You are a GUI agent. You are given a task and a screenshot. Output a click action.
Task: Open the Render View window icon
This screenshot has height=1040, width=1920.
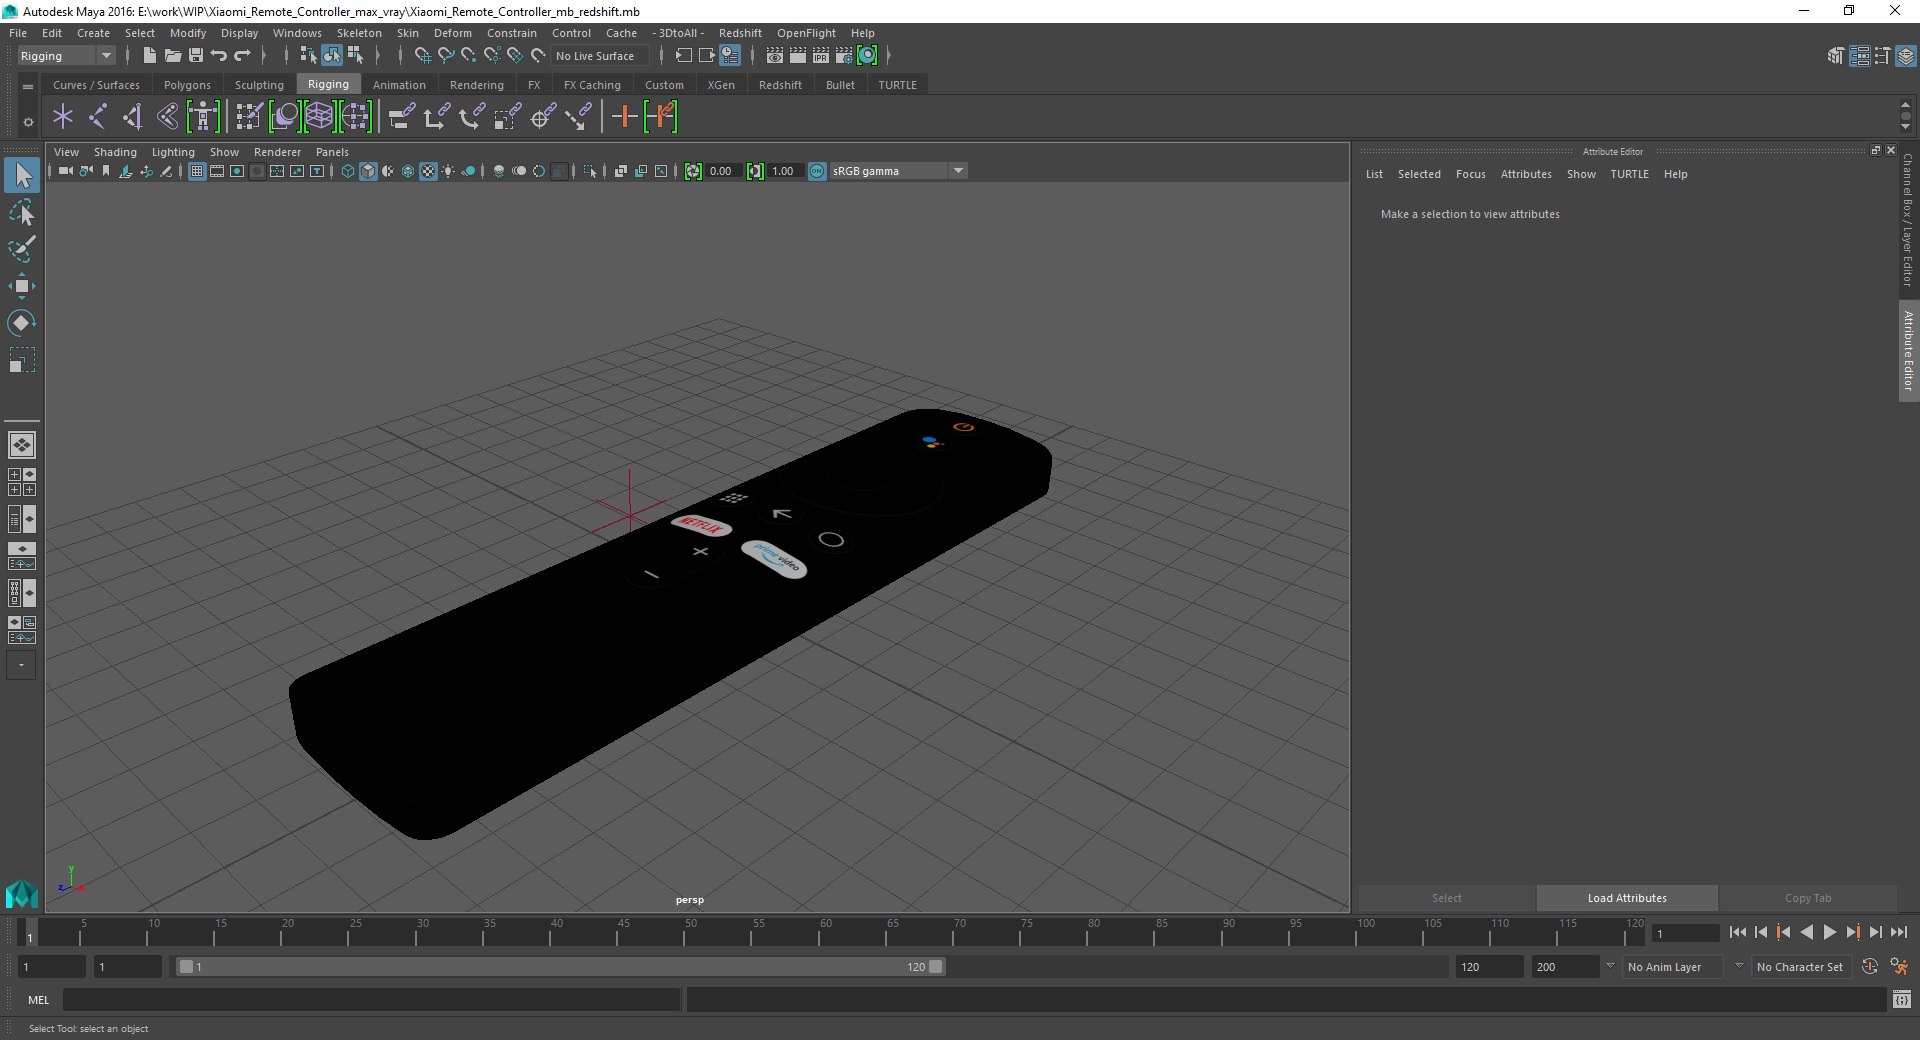(775, 56)
